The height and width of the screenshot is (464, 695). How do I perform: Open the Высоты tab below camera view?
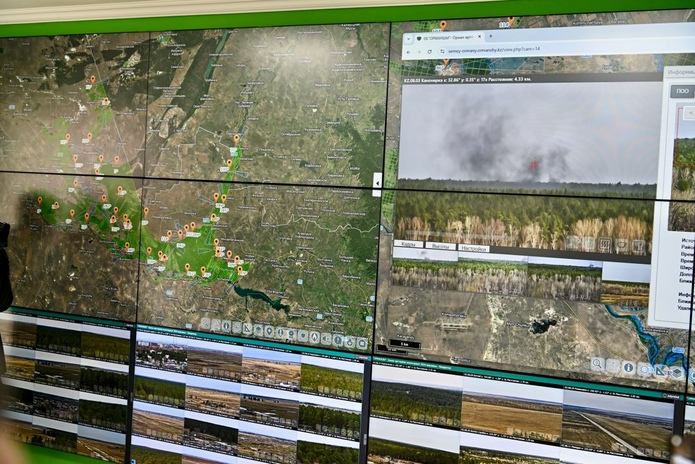point(439,245)
